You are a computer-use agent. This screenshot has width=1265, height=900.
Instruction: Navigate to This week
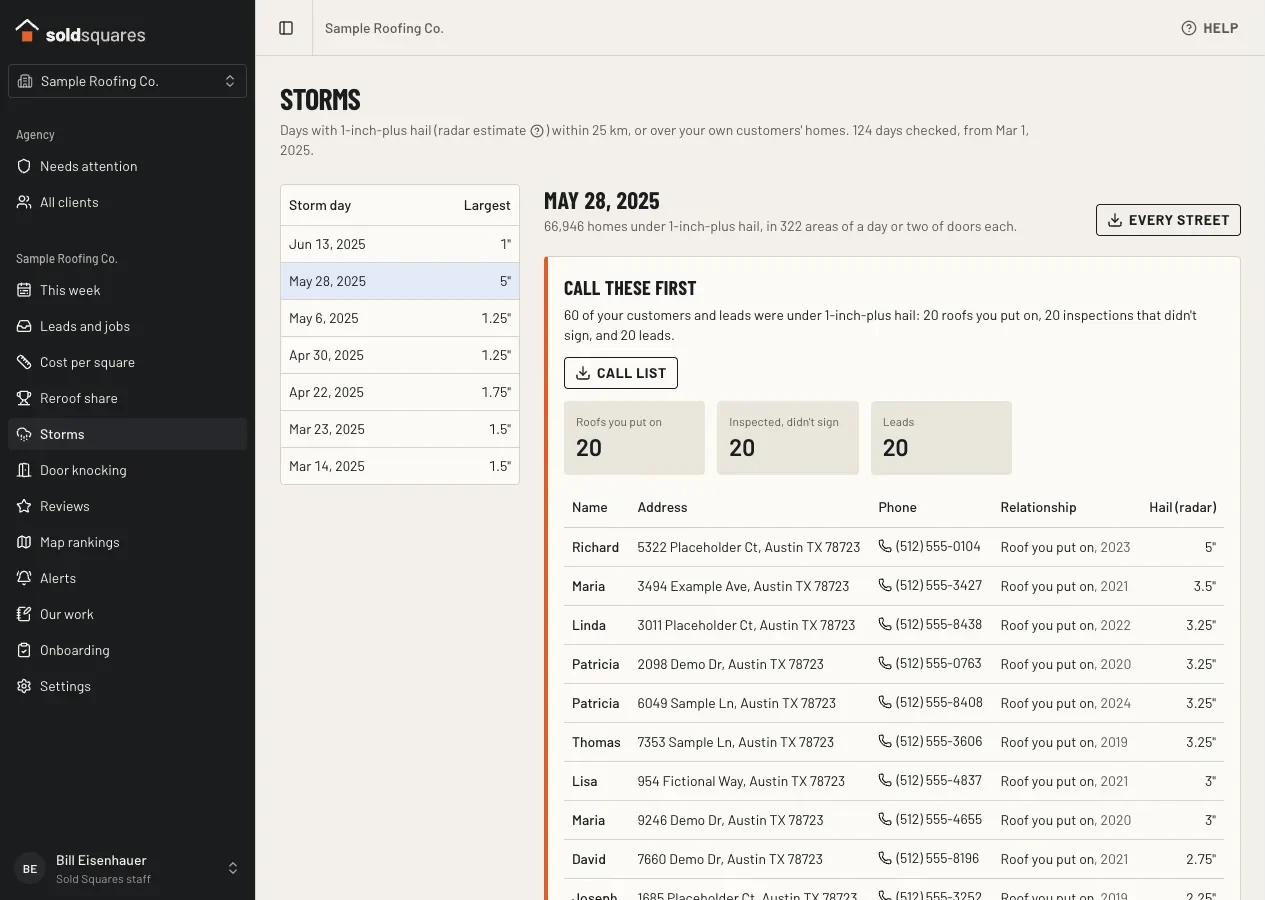click(127, 290)
